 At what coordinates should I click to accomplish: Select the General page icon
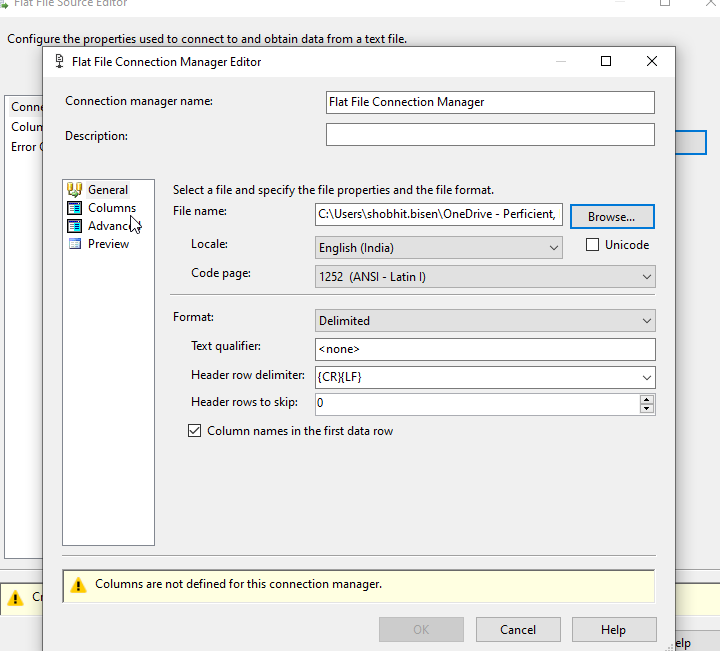coord(74,189)
